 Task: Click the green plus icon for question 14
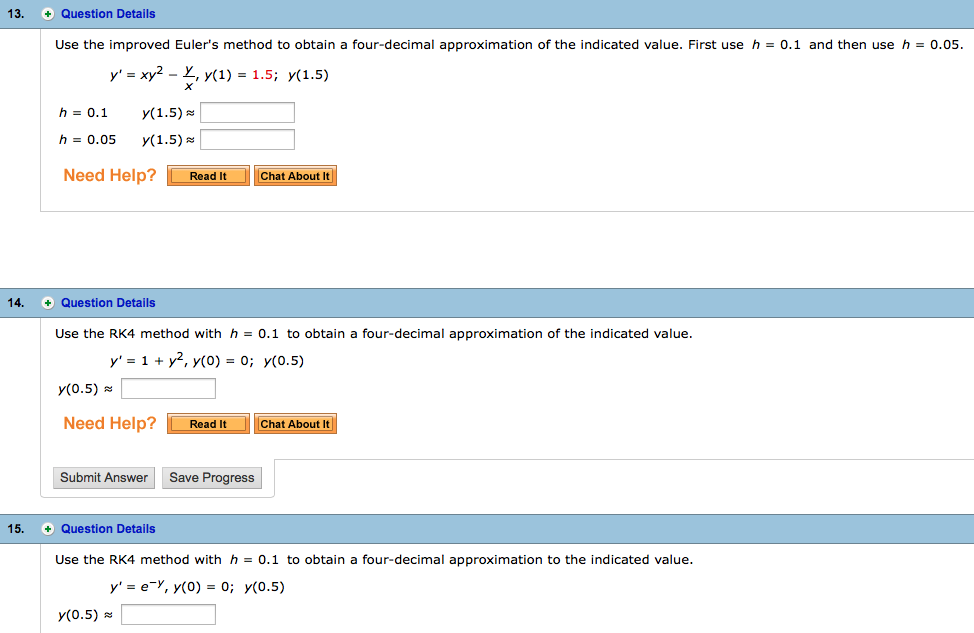coord(46,302)
